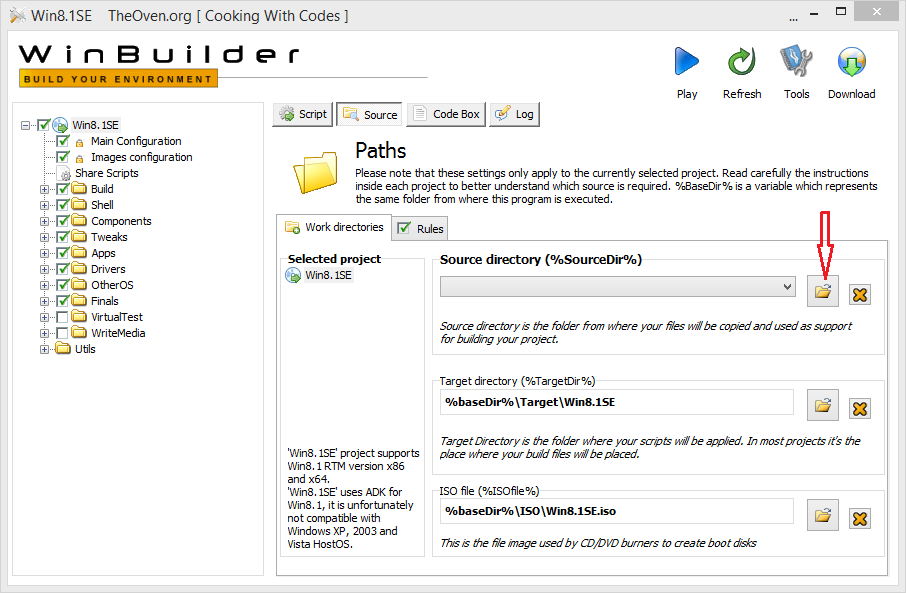
Task: Open the Tools icon
Action: pos(796,61)
